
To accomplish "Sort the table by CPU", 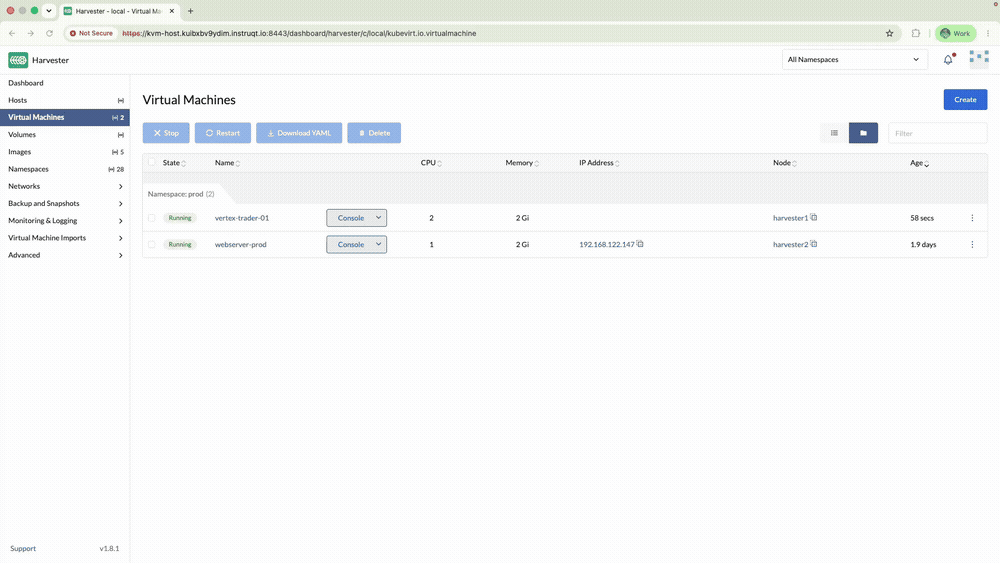I will [x=431, y=163].
